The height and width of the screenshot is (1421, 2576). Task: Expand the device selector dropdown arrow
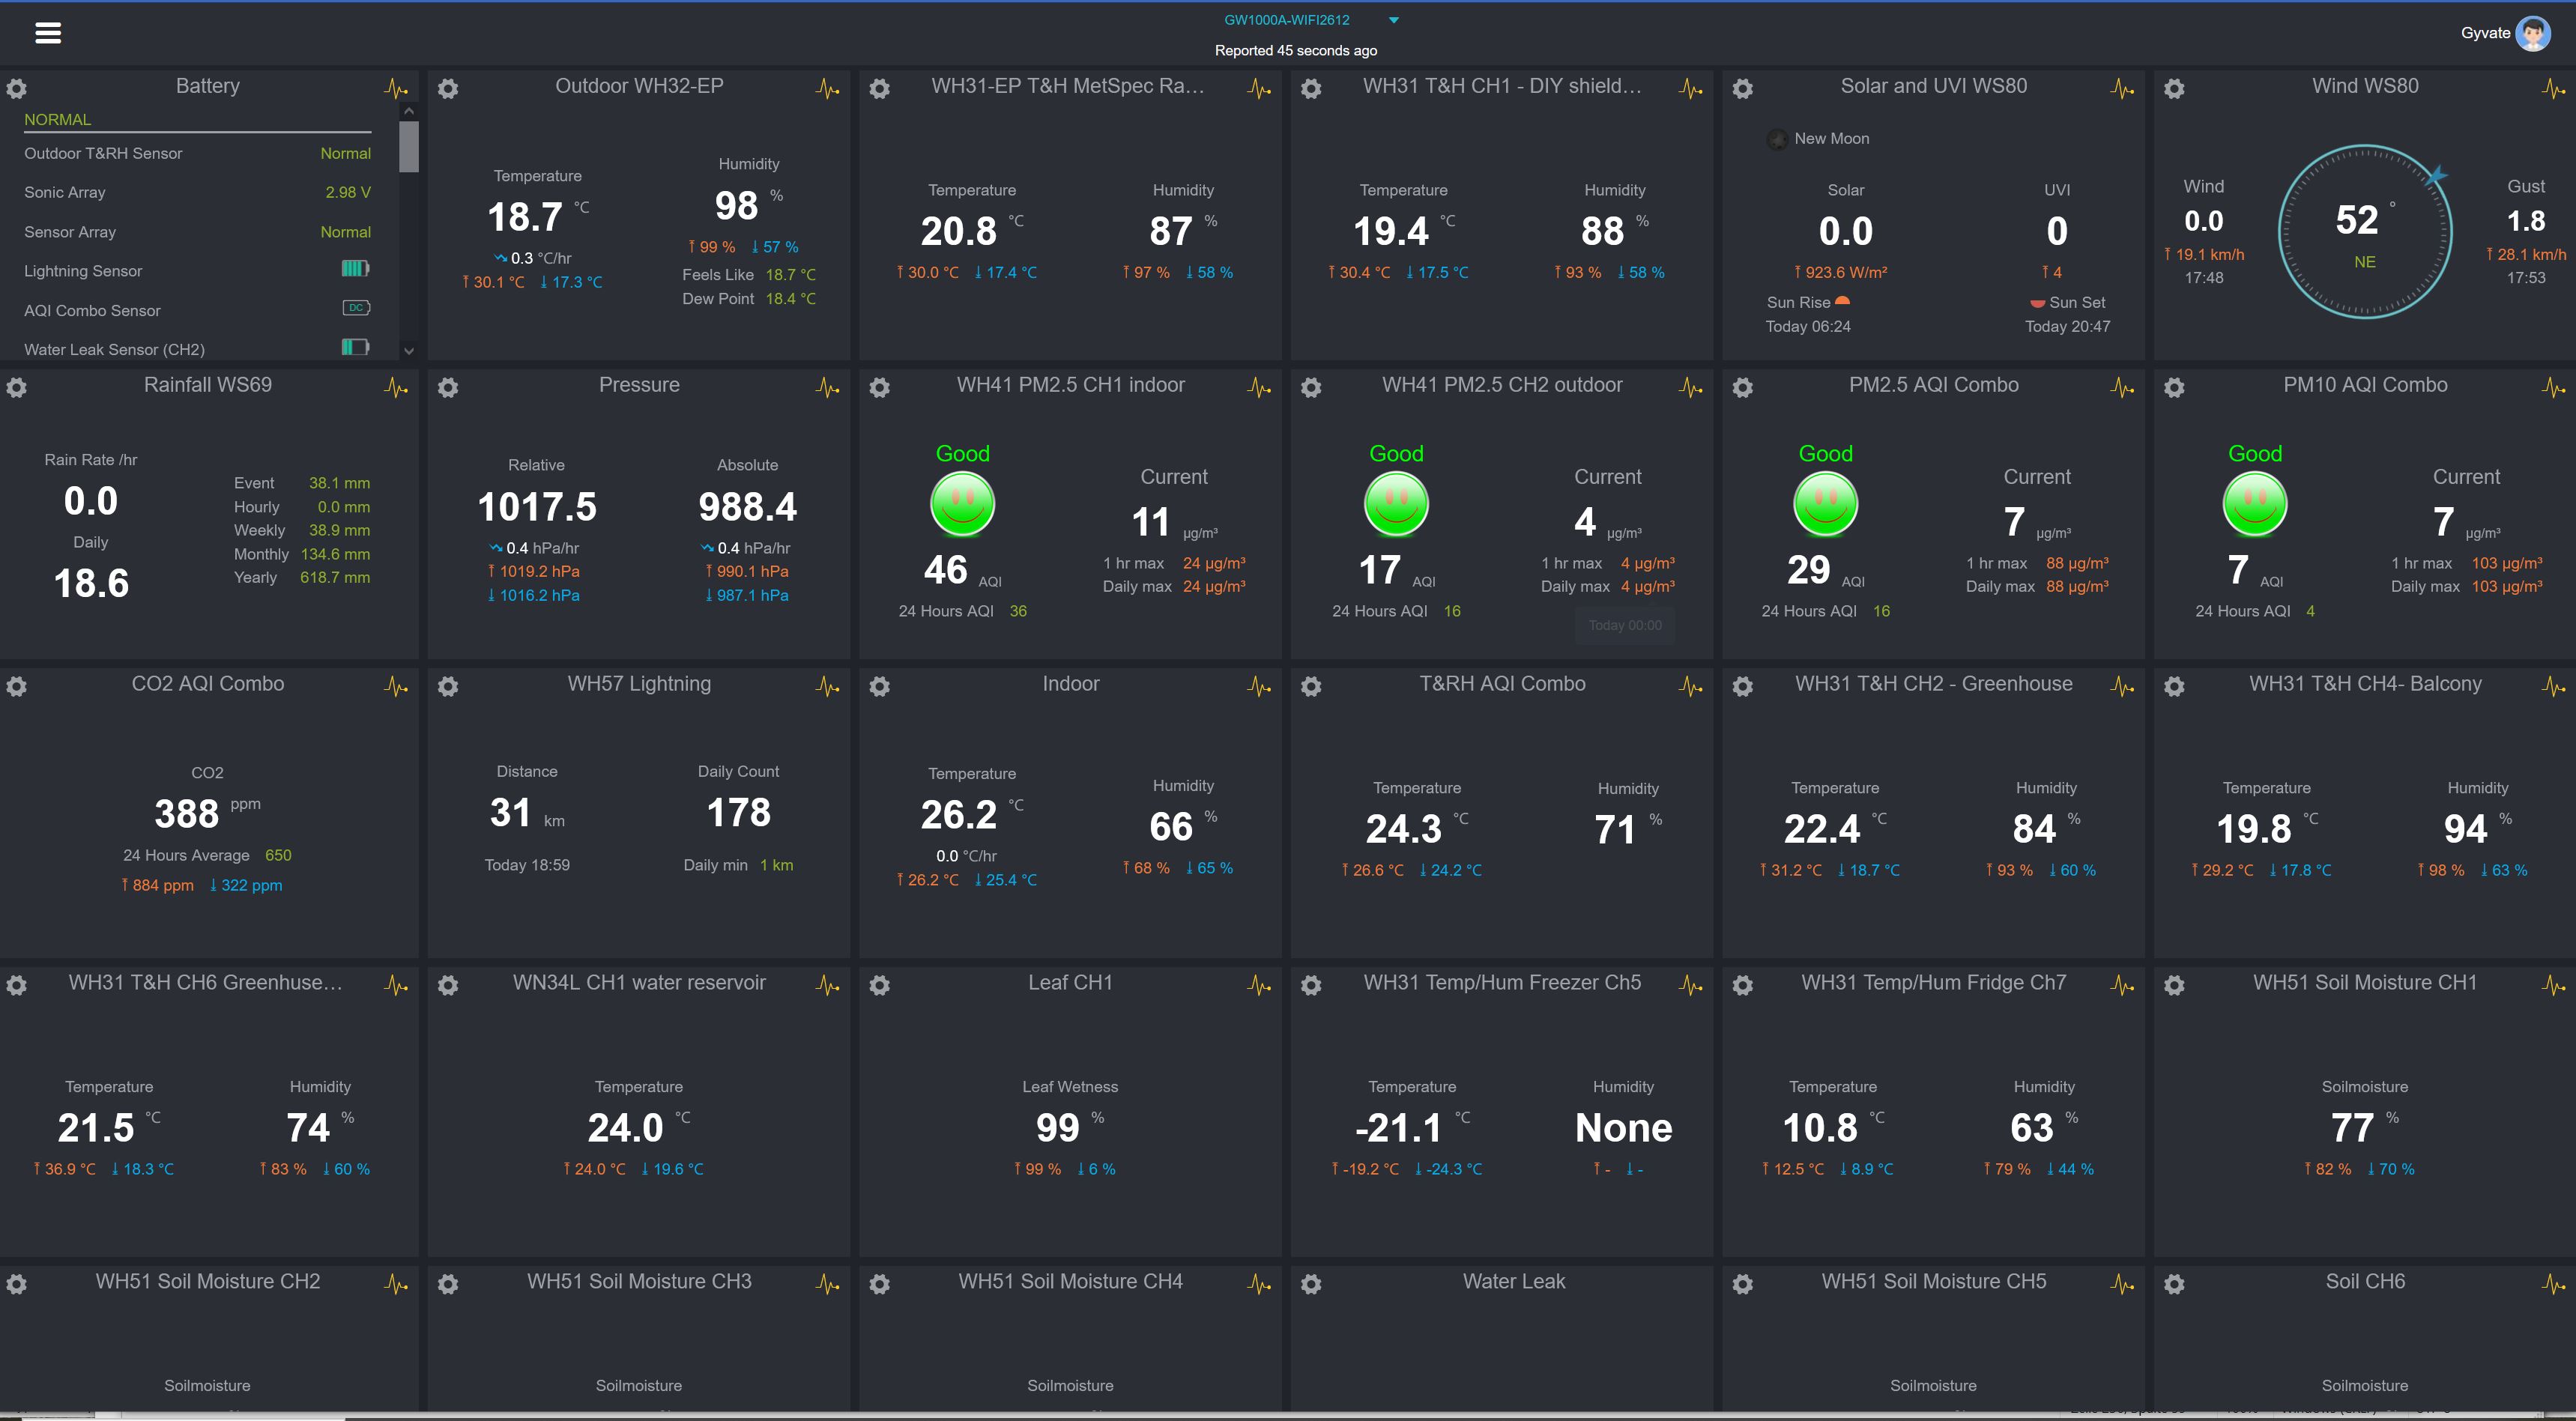(1393, 20)
